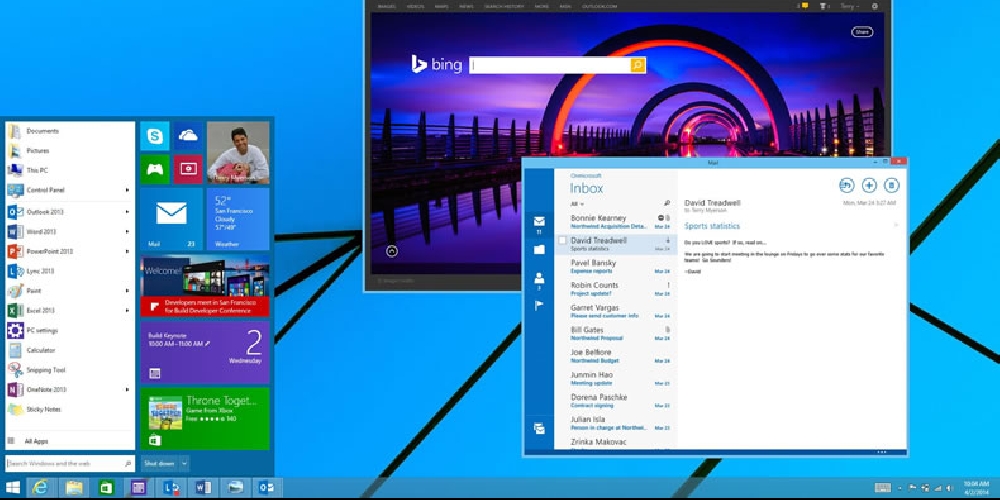Open the green Throne Together Store tile

click(x=205, y=418)
